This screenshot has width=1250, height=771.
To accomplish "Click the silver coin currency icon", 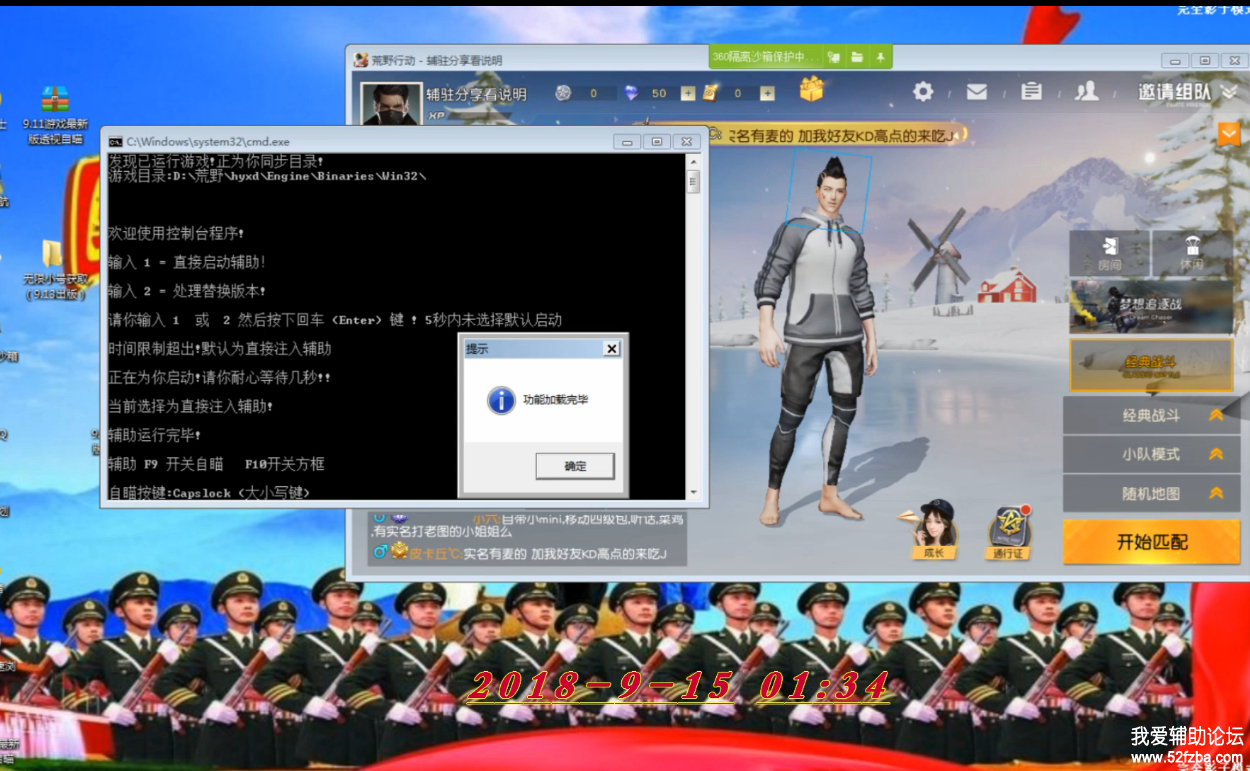I will coord(564,93).
